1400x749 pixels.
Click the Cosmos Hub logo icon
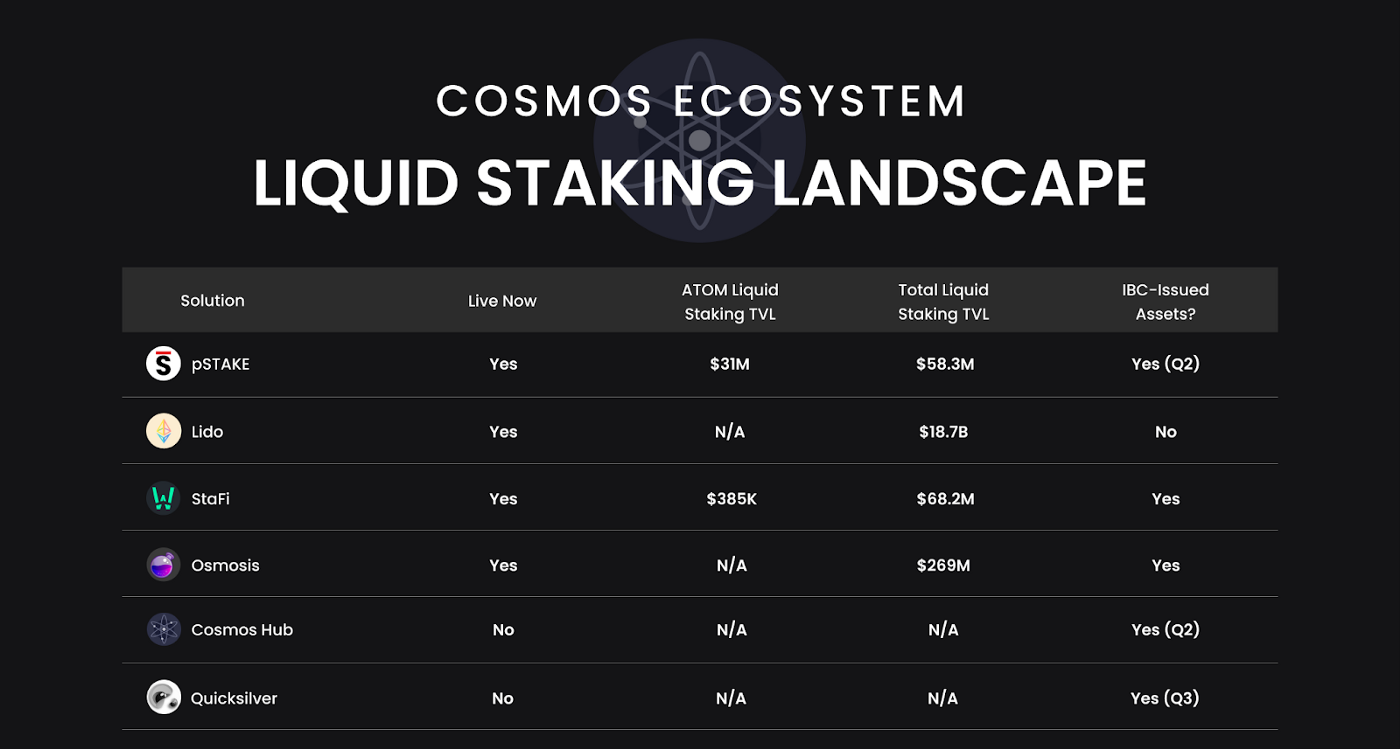click(163, 630)
